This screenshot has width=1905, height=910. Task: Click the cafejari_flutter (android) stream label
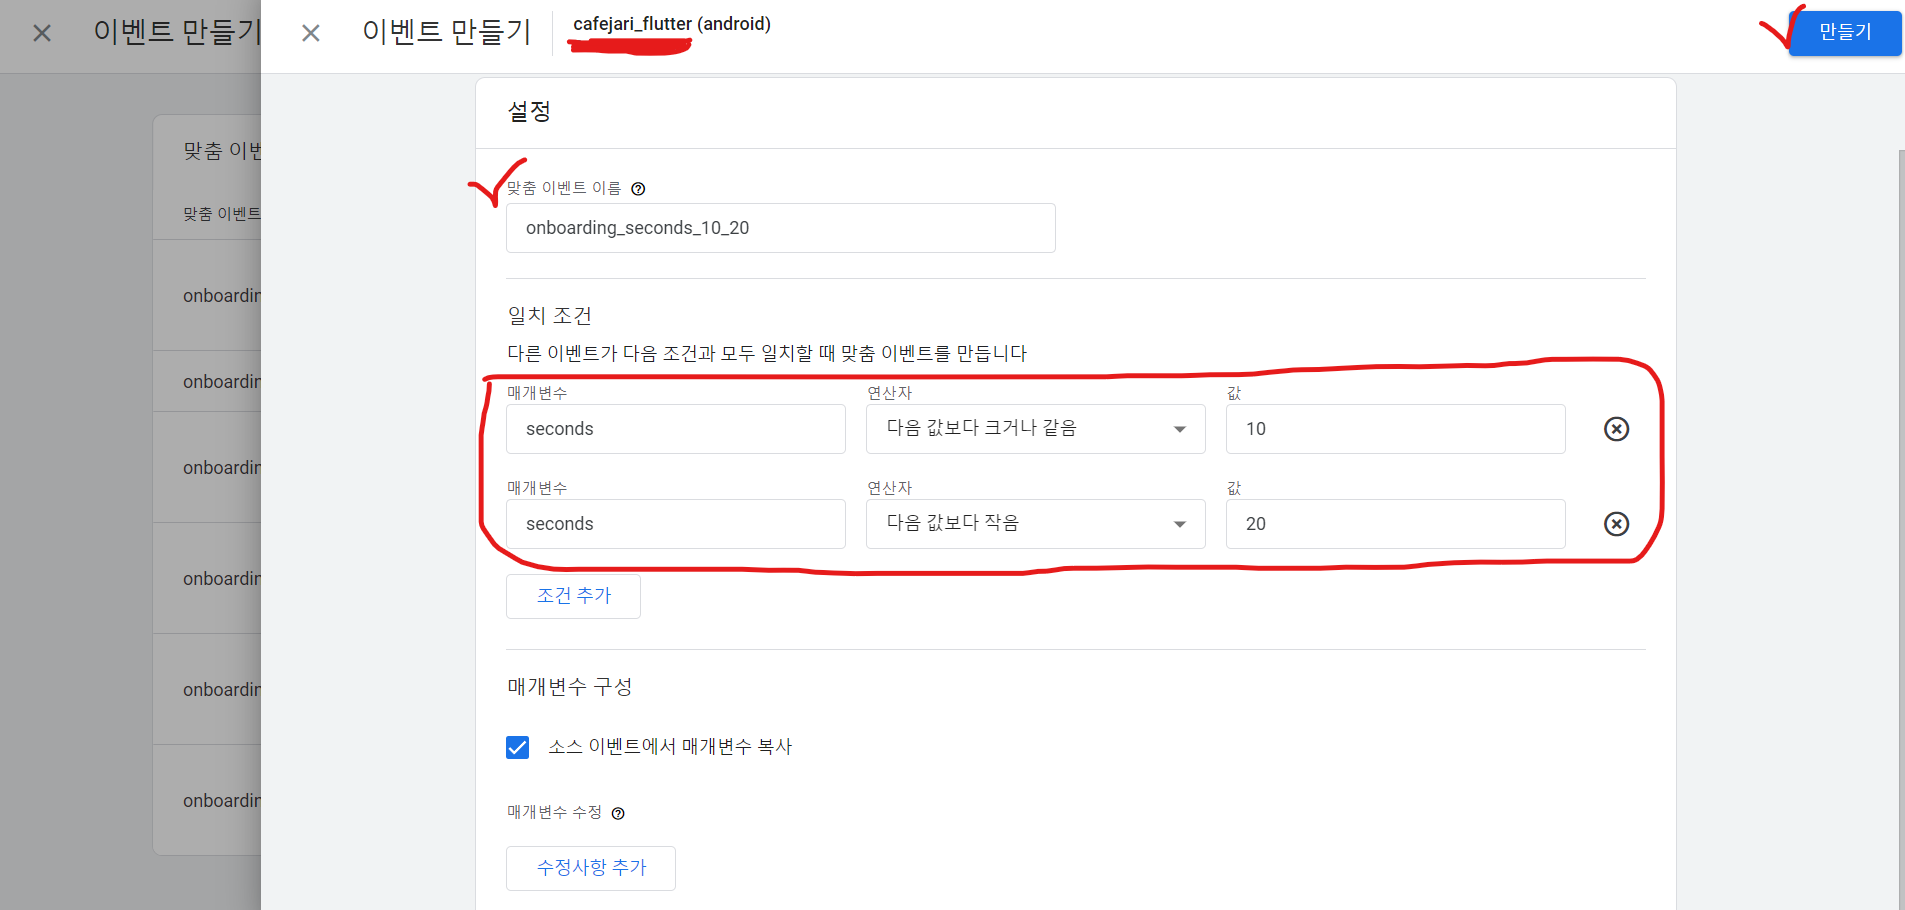672,24
